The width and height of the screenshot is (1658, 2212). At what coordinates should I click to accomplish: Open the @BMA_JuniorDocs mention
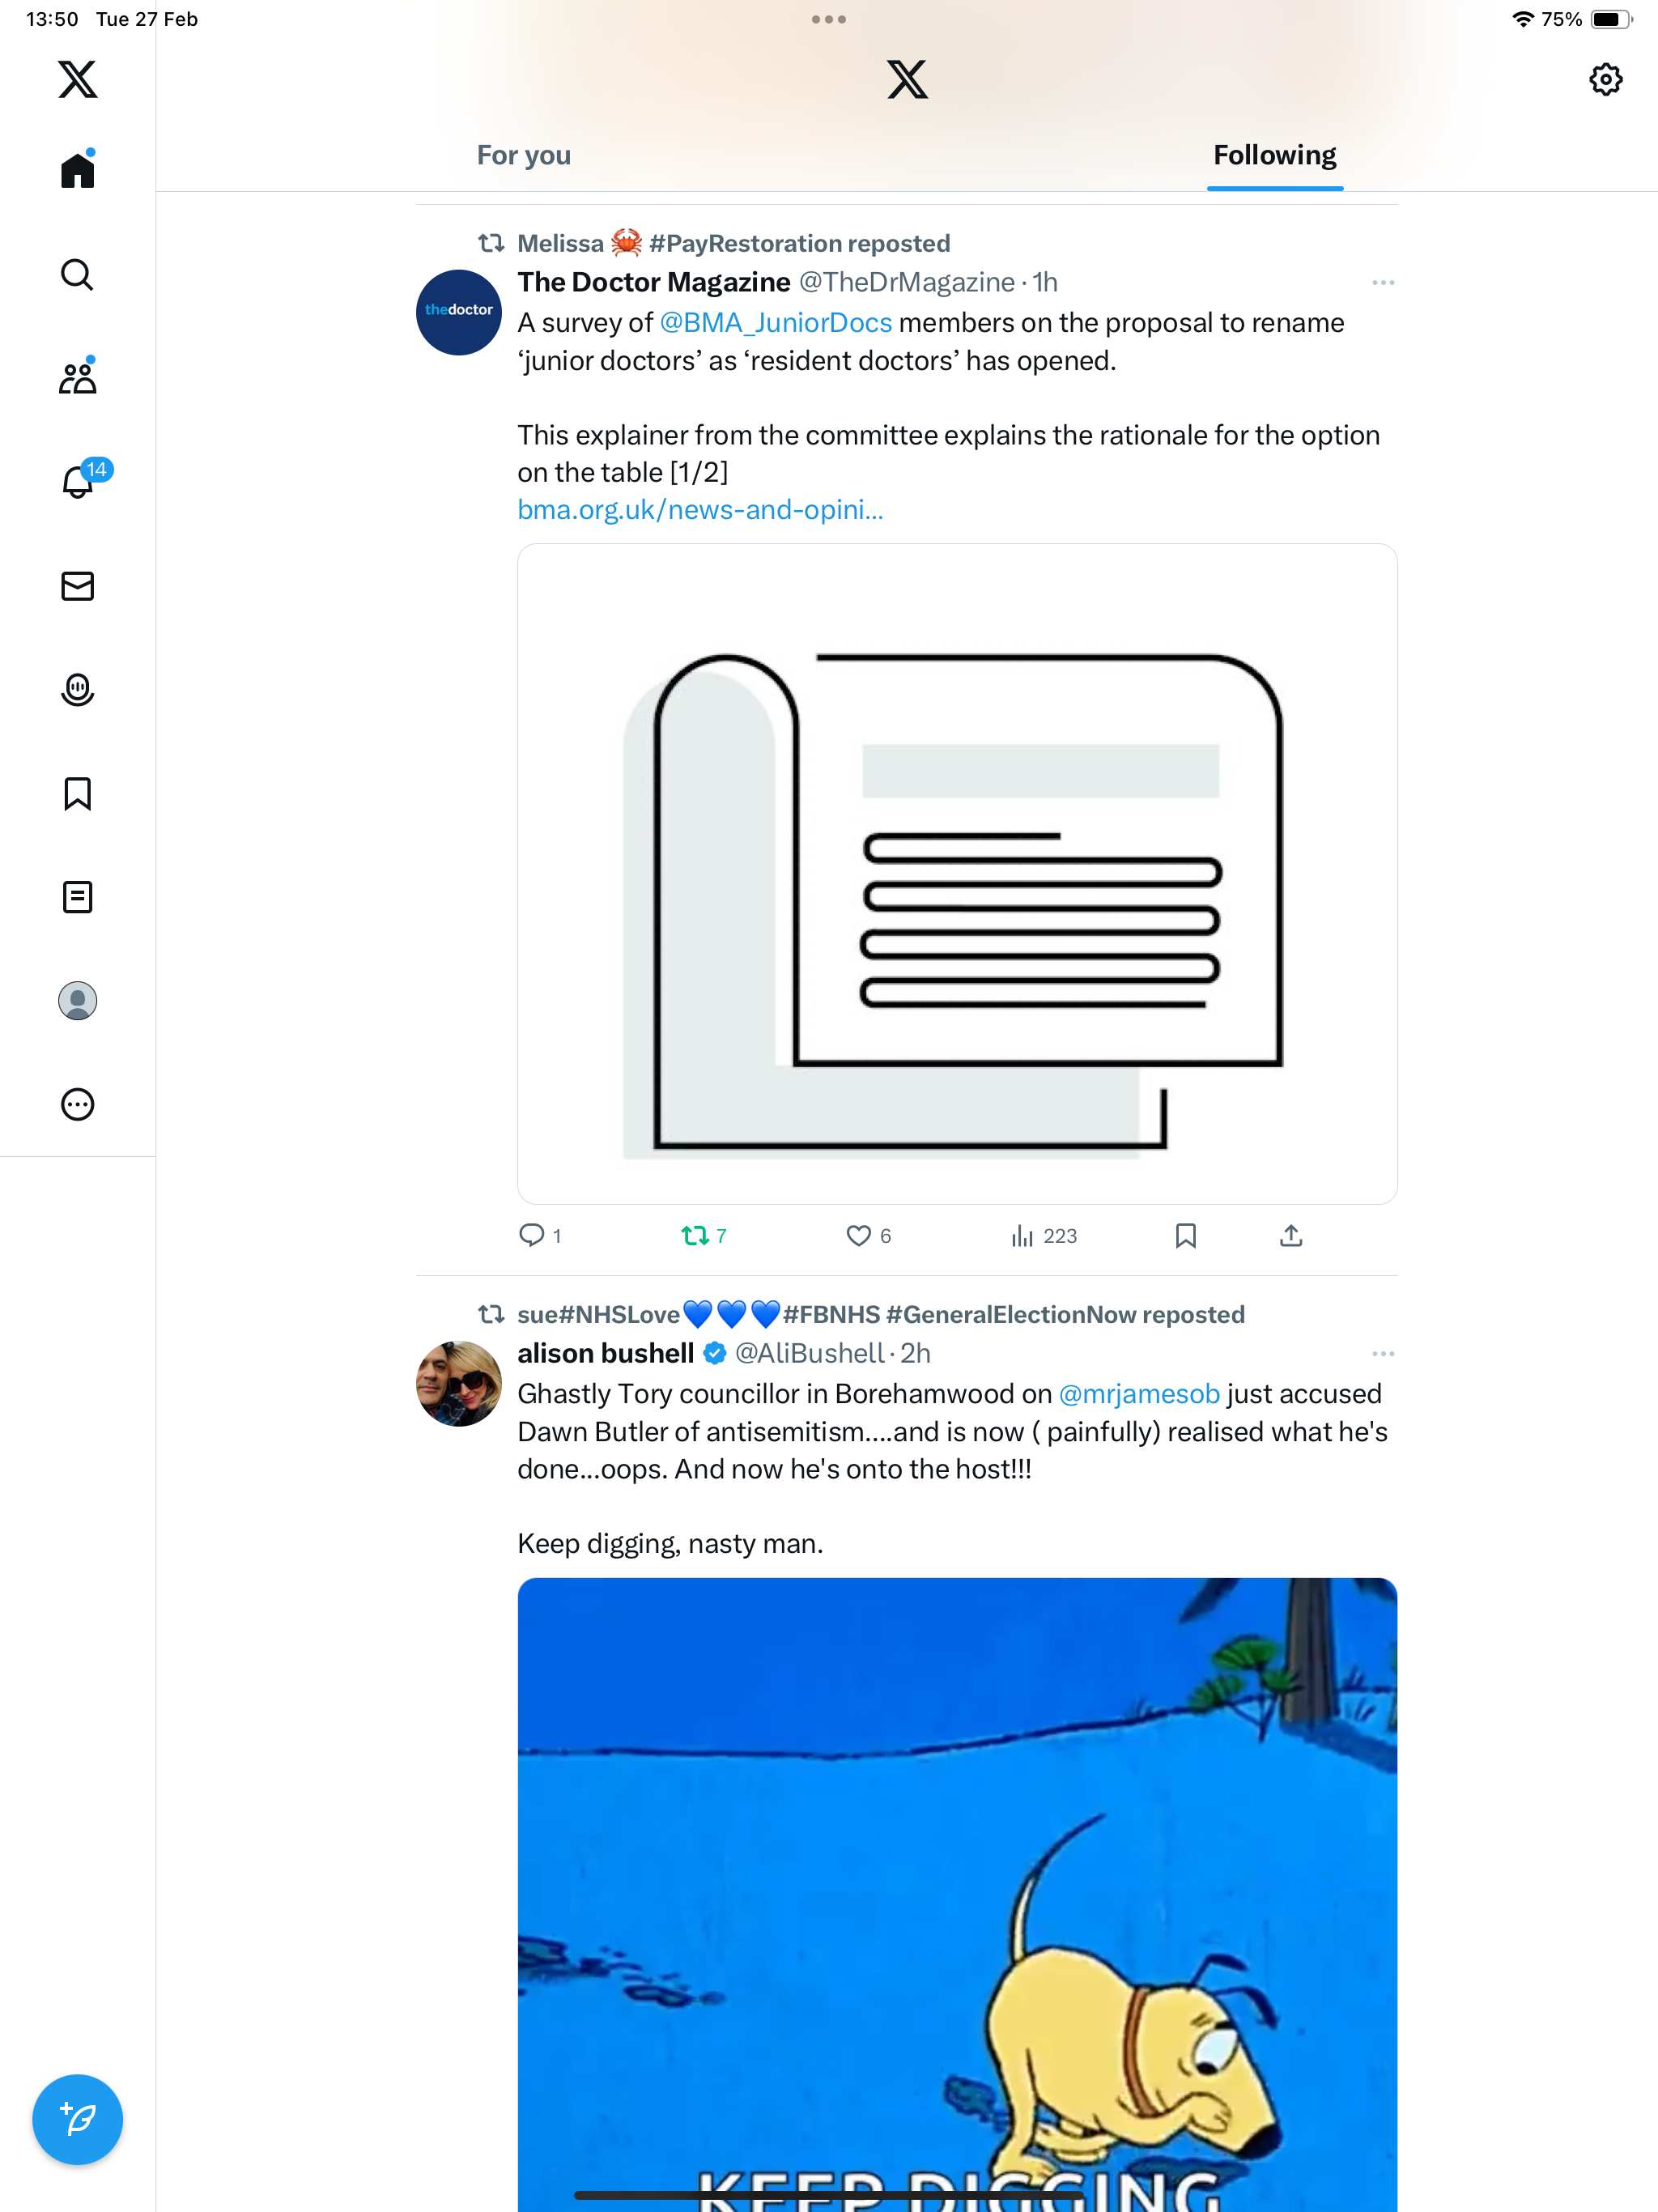point(775,323)
